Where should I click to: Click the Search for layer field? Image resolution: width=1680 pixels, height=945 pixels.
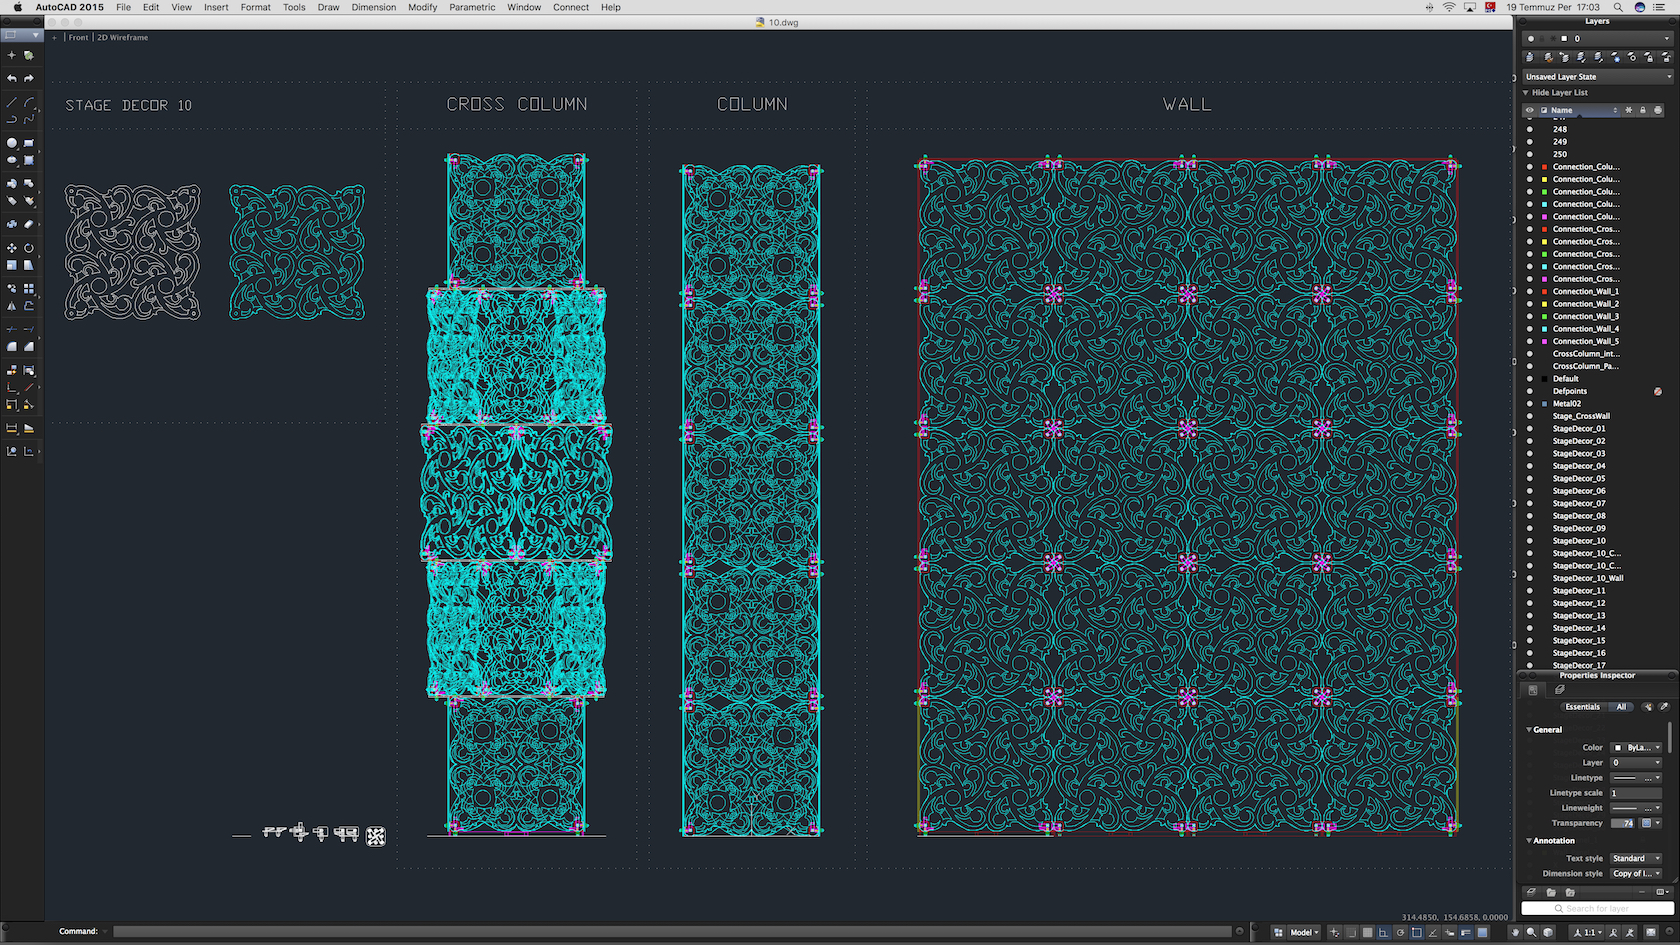(1597, 908)
